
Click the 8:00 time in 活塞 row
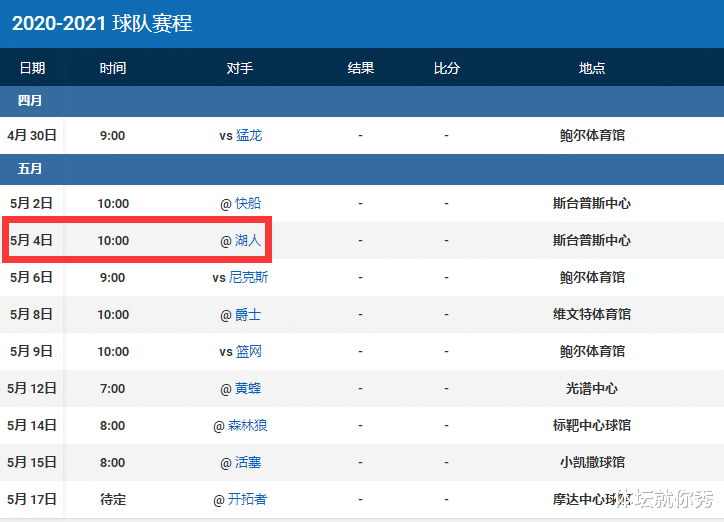(x=113, y=462)
